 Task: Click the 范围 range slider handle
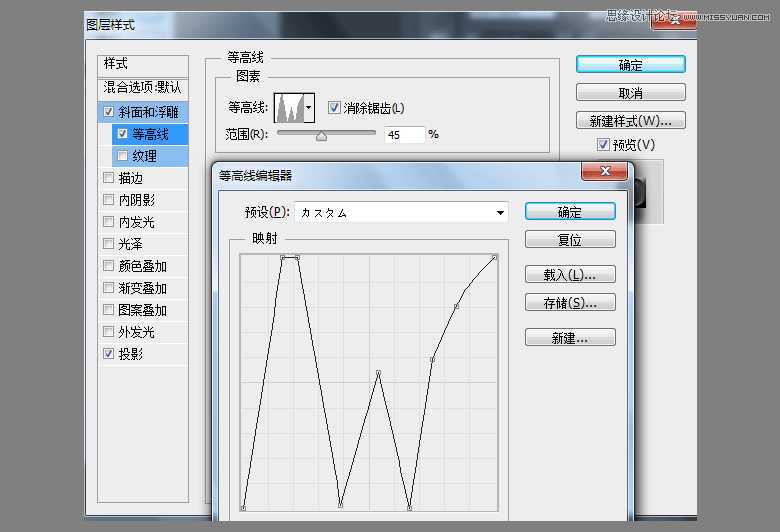click(321, 136)
